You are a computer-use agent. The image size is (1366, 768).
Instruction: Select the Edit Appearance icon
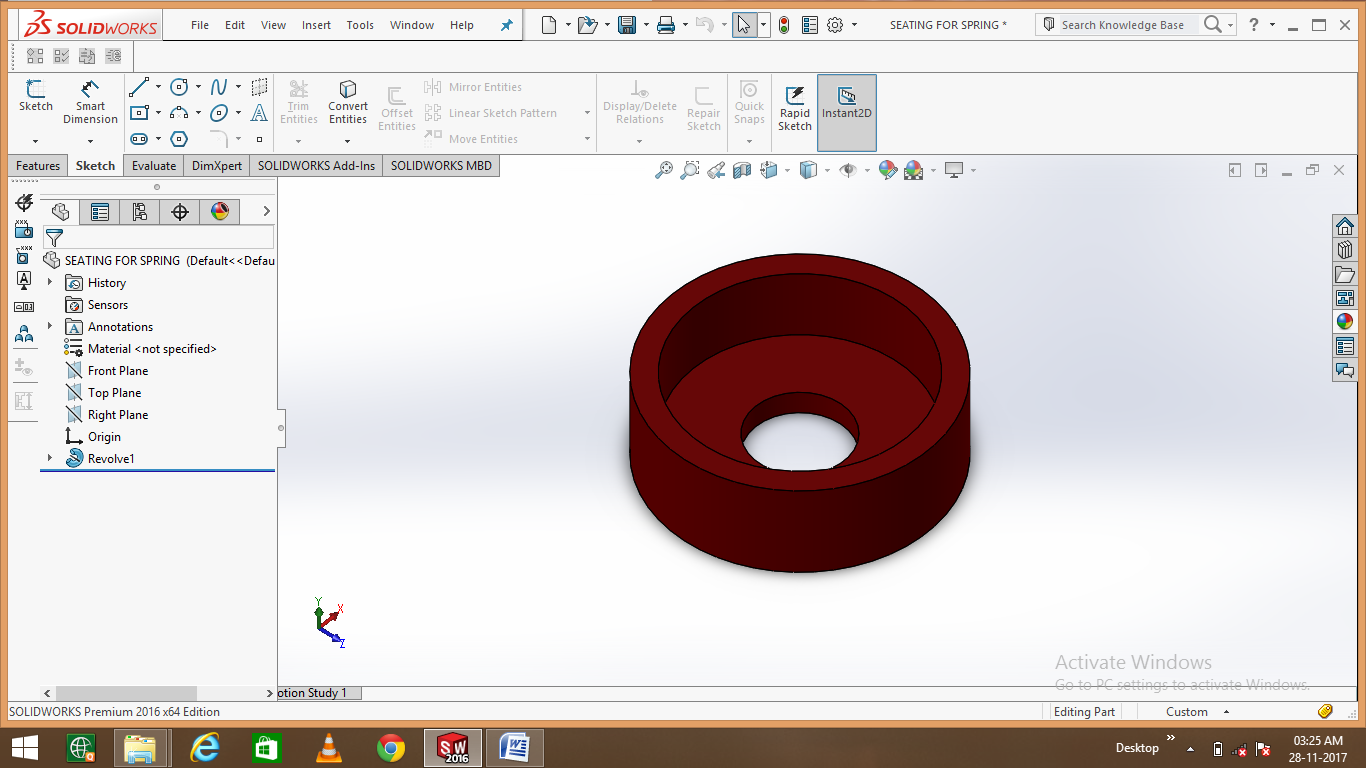click(x=886, y=170)
